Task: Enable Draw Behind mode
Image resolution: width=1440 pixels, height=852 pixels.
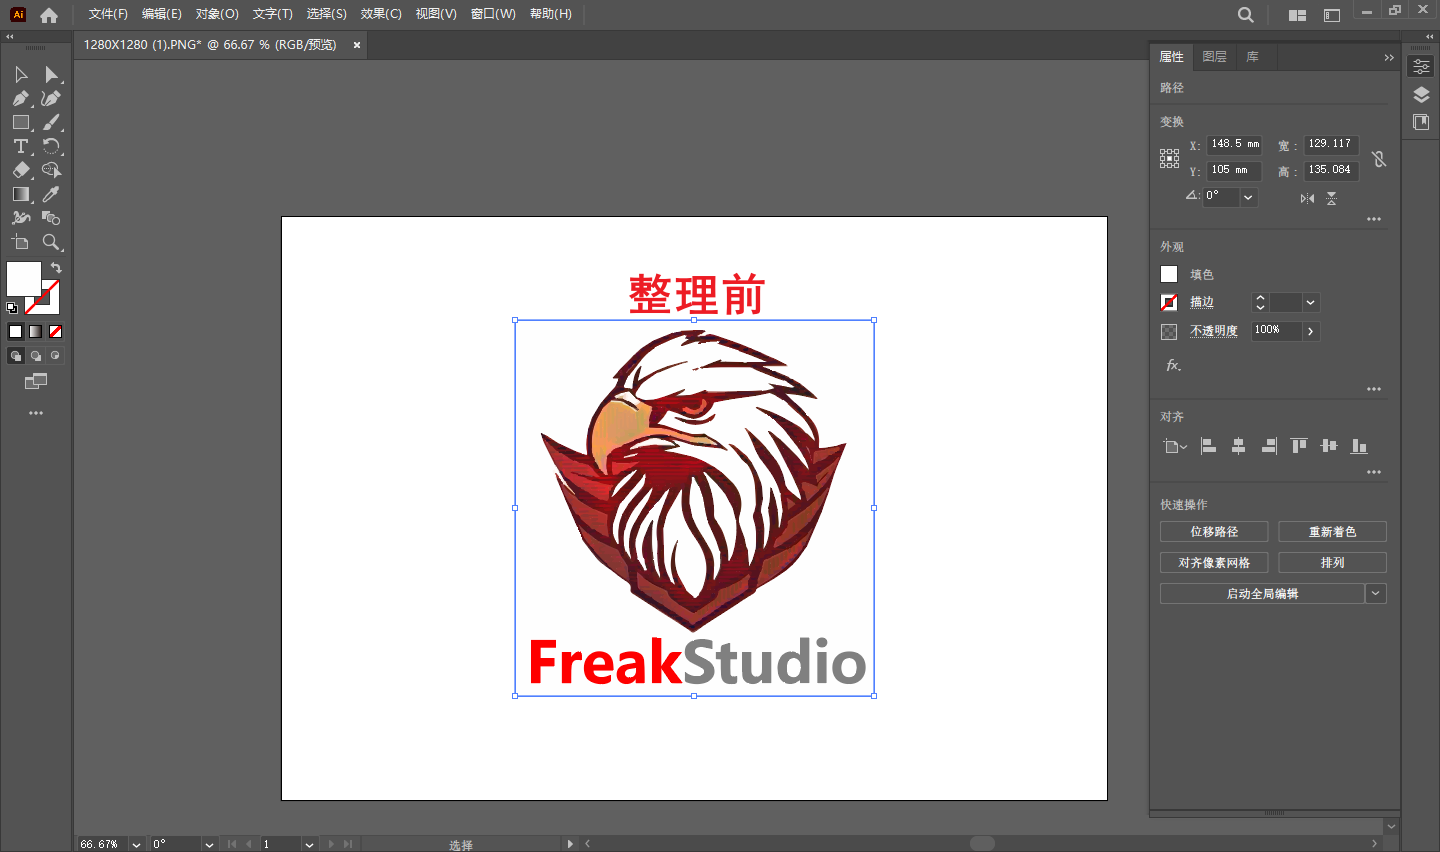Action: [x=35, y=356]
